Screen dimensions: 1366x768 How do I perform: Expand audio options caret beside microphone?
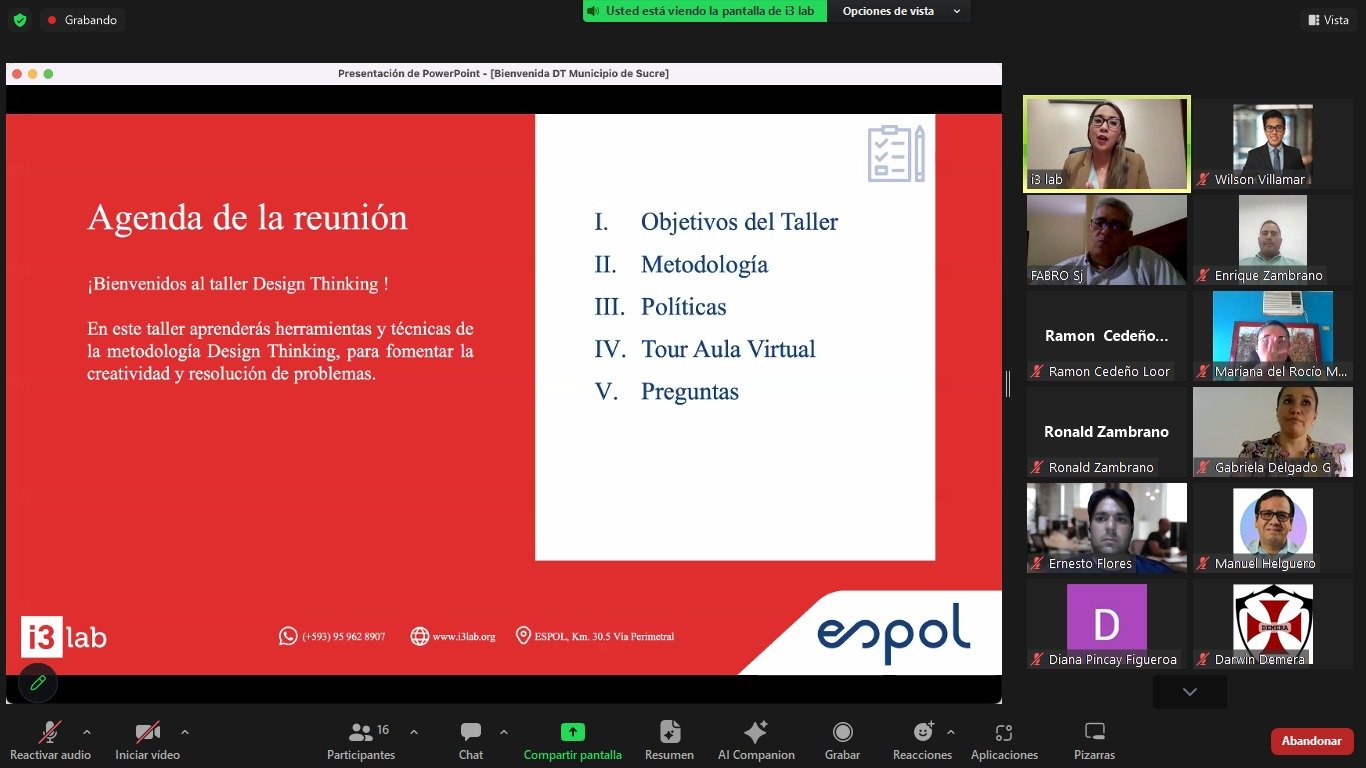pyautogui.click(x=87, y=732)
